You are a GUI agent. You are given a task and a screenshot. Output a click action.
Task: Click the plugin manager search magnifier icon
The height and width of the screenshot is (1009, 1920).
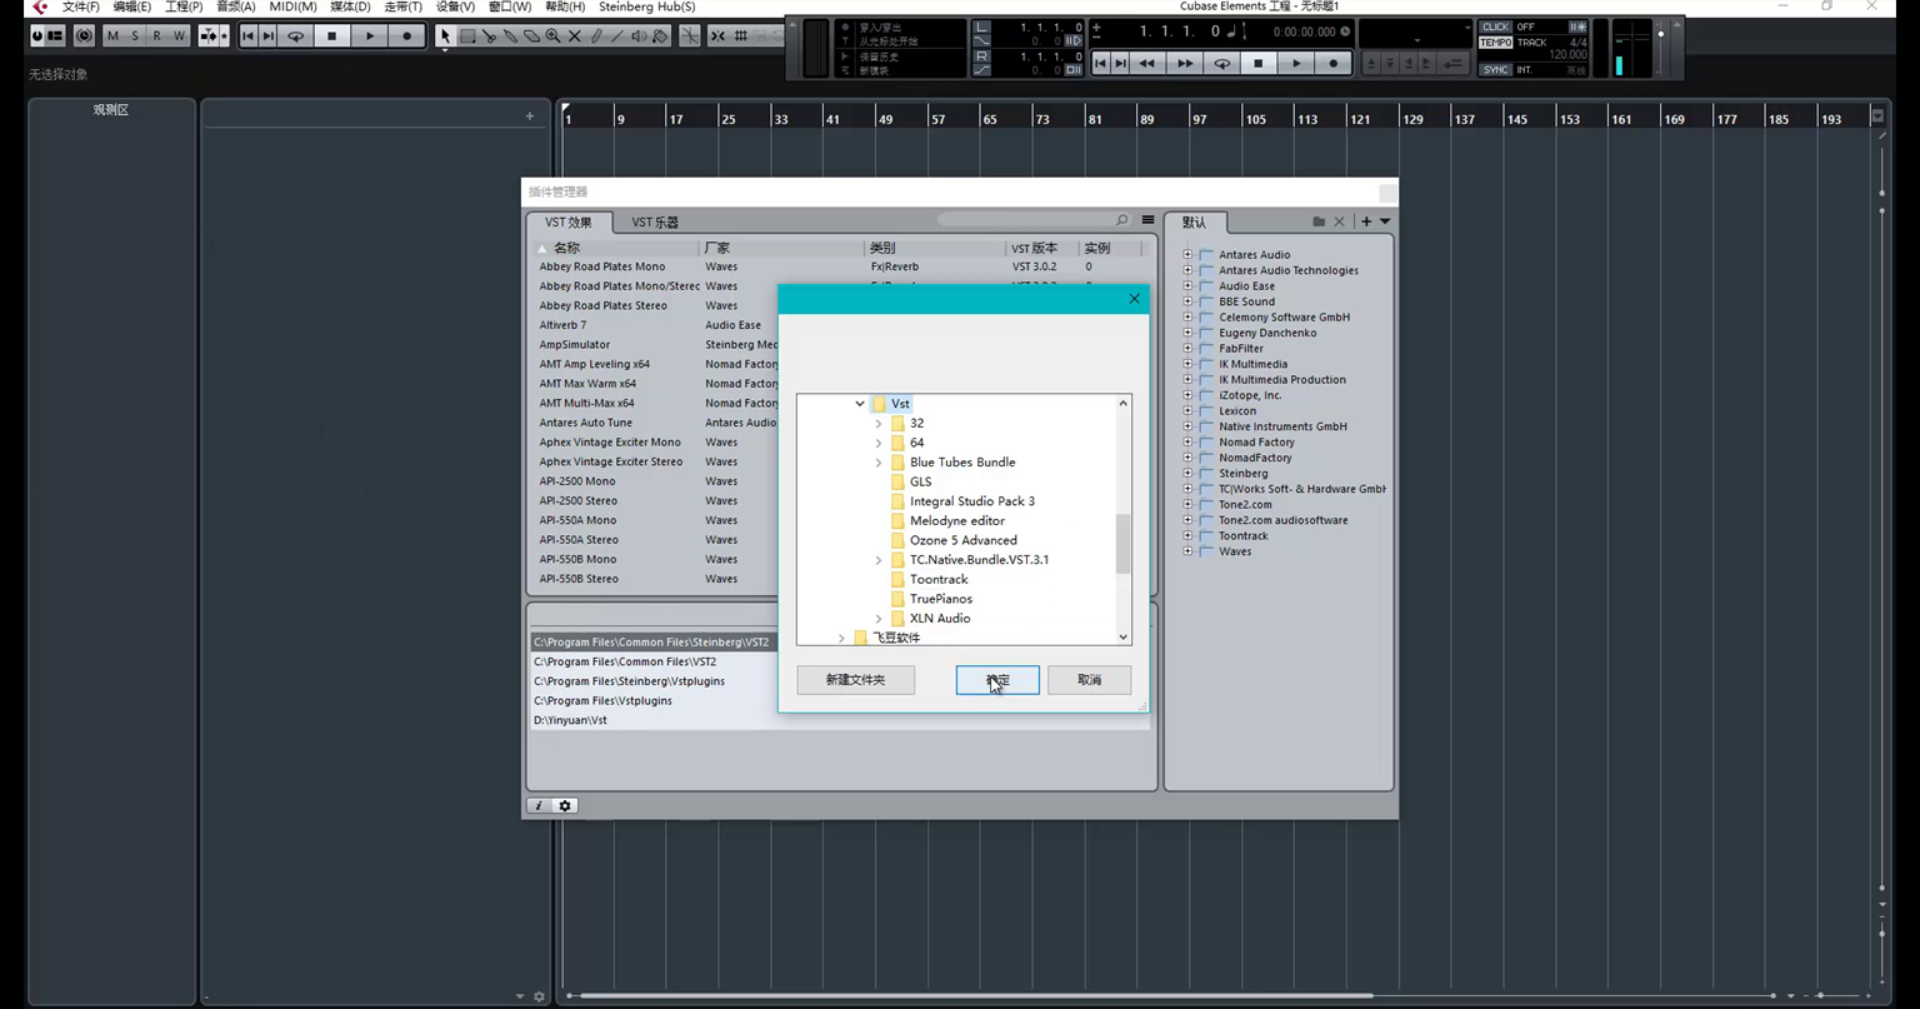click(1122, 220)
